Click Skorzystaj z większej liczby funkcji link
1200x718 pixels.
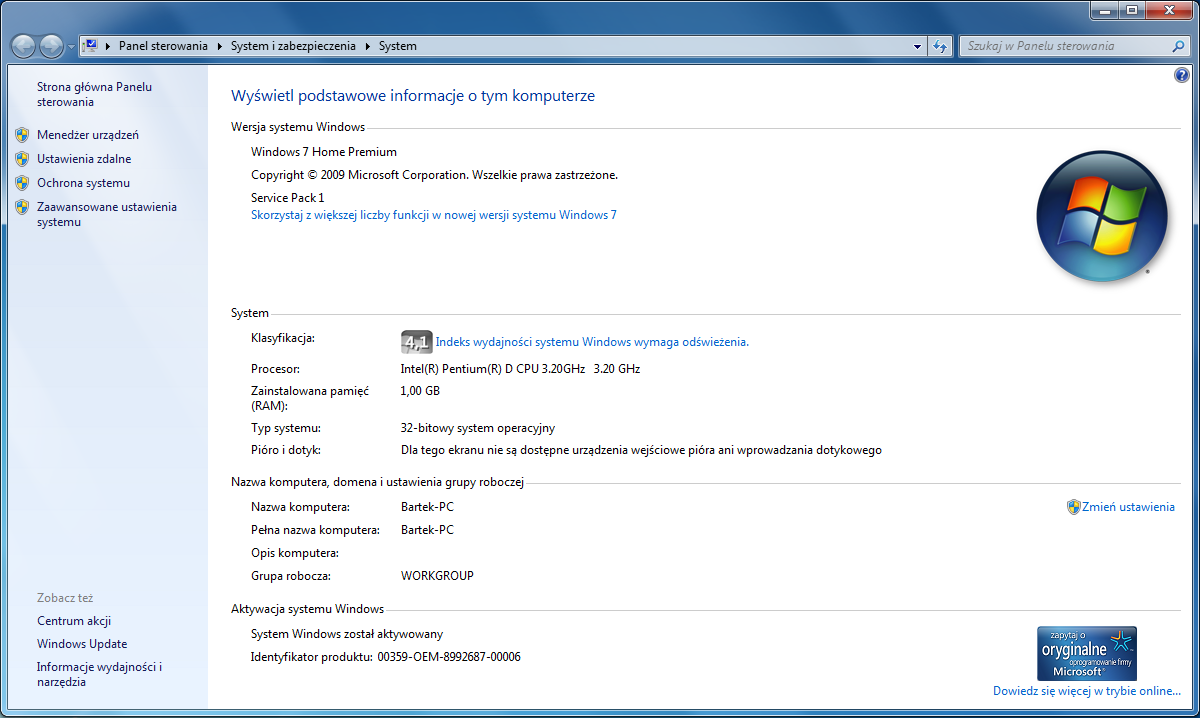(434, 215)
